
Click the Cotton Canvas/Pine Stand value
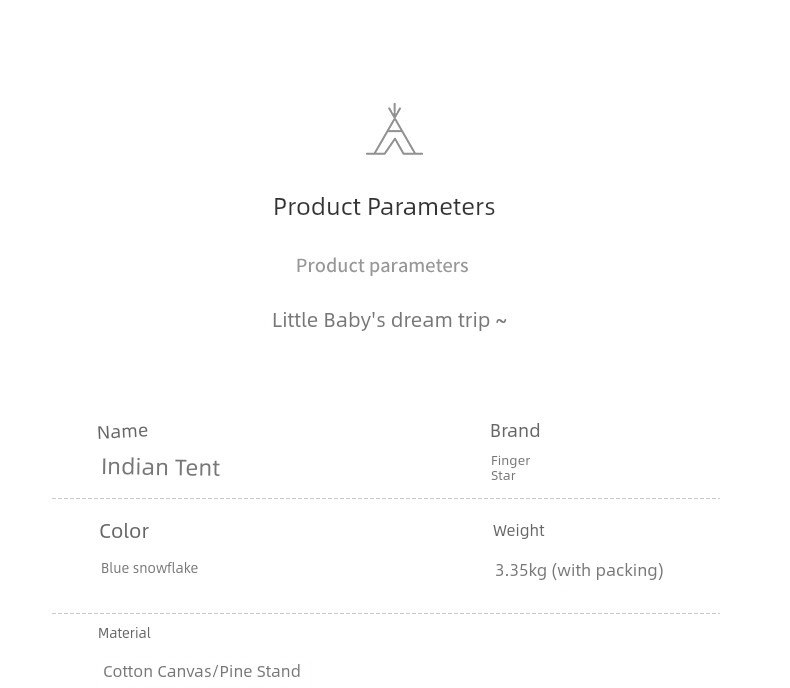tap(202, 671)
